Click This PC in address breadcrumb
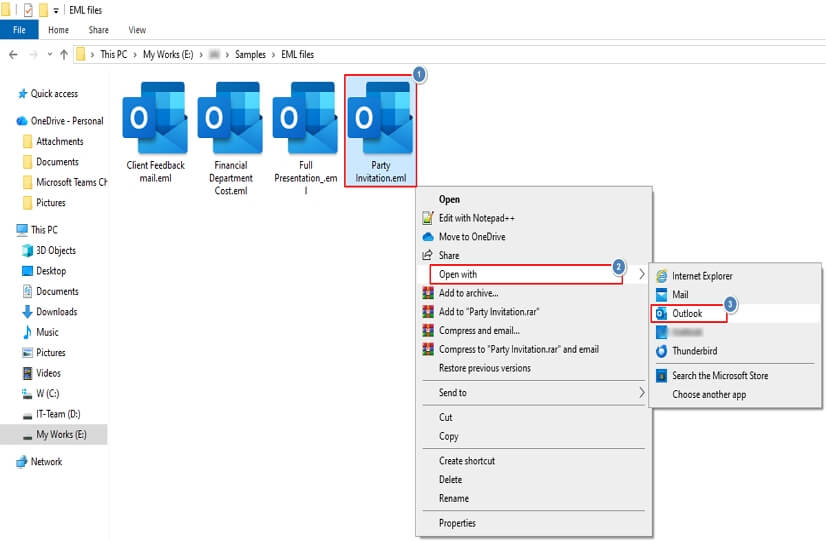826x541 pixels. coord(114,54)
